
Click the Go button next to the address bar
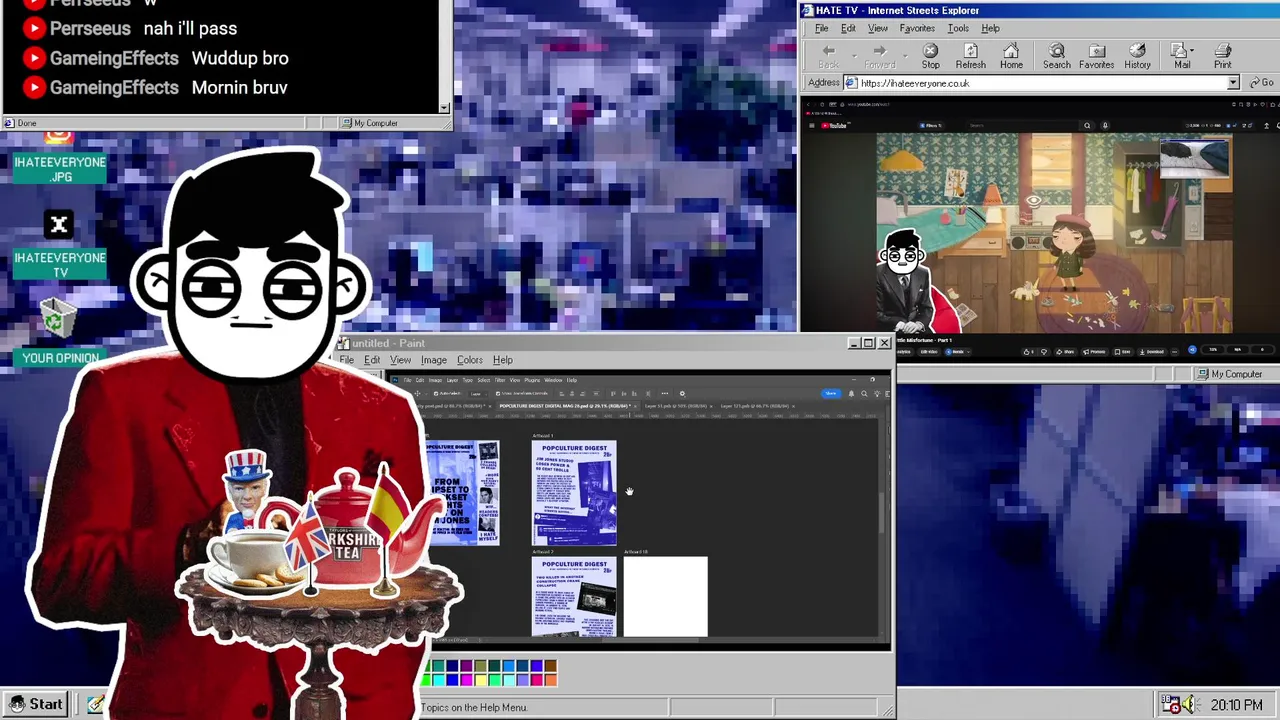1261,83
